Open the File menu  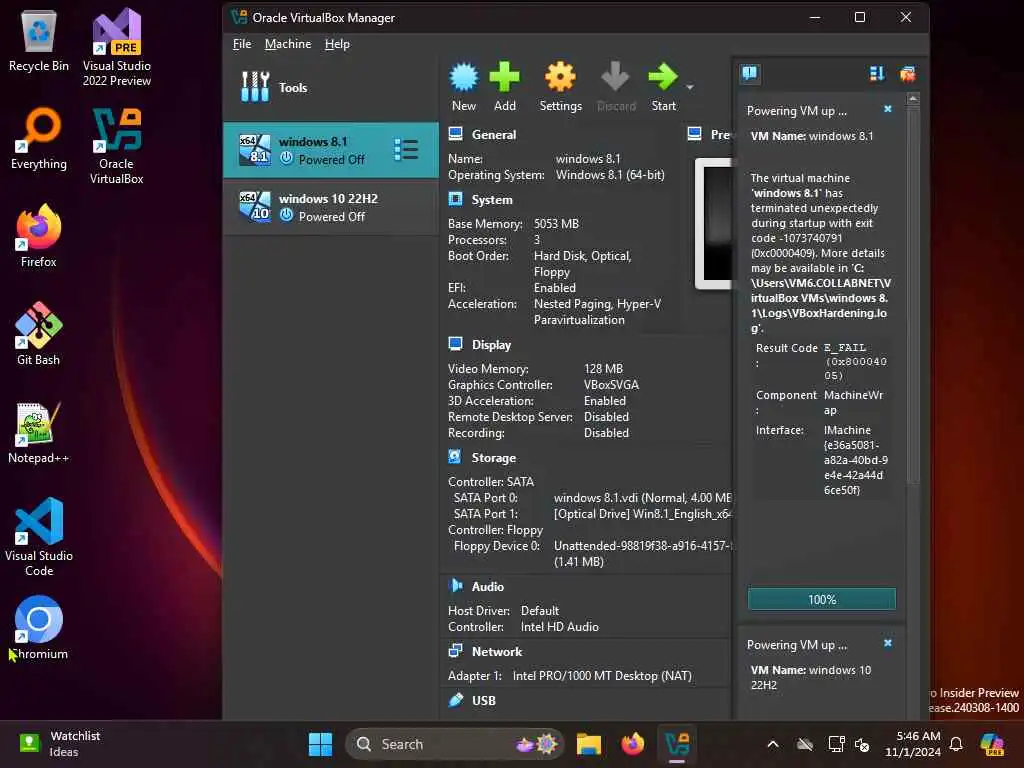242,44
